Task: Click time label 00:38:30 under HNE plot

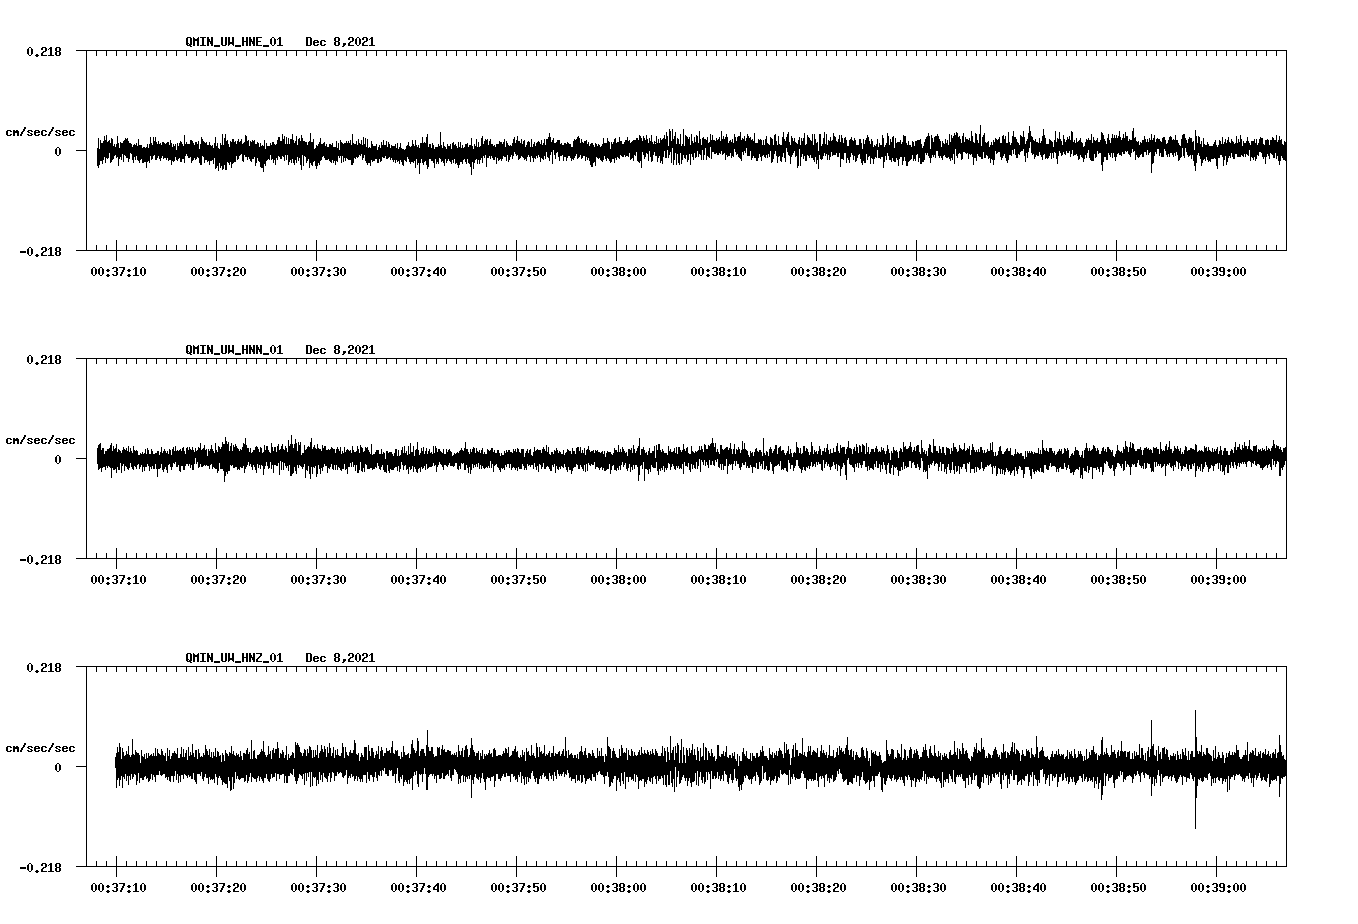Action: [918, 272]
